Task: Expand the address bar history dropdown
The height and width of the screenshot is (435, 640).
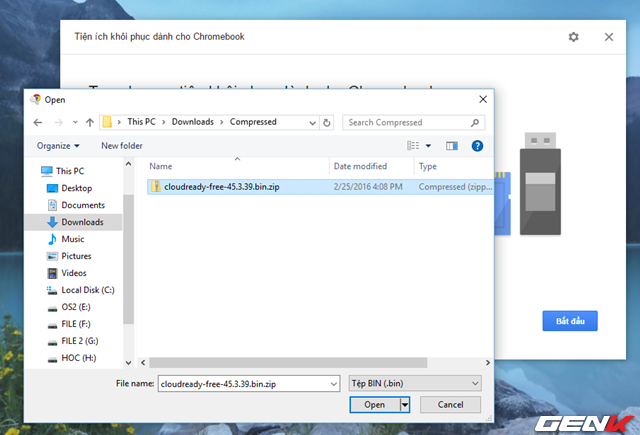Action: pyautogui.click(x=312, y=122)
